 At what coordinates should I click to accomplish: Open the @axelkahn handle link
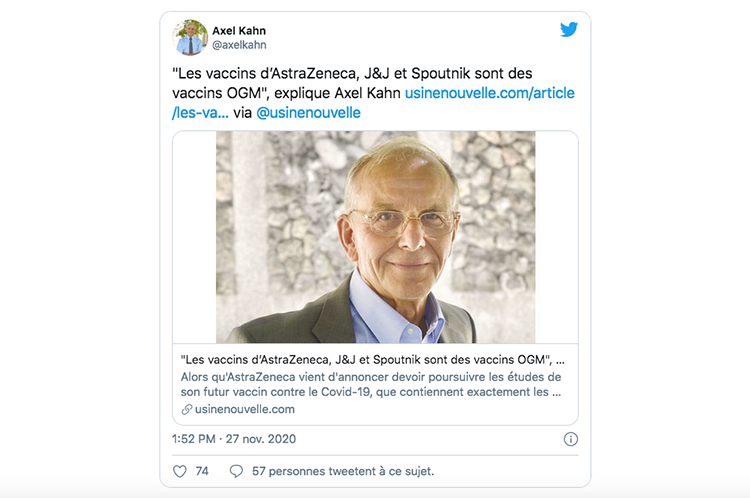click(239, 45)
